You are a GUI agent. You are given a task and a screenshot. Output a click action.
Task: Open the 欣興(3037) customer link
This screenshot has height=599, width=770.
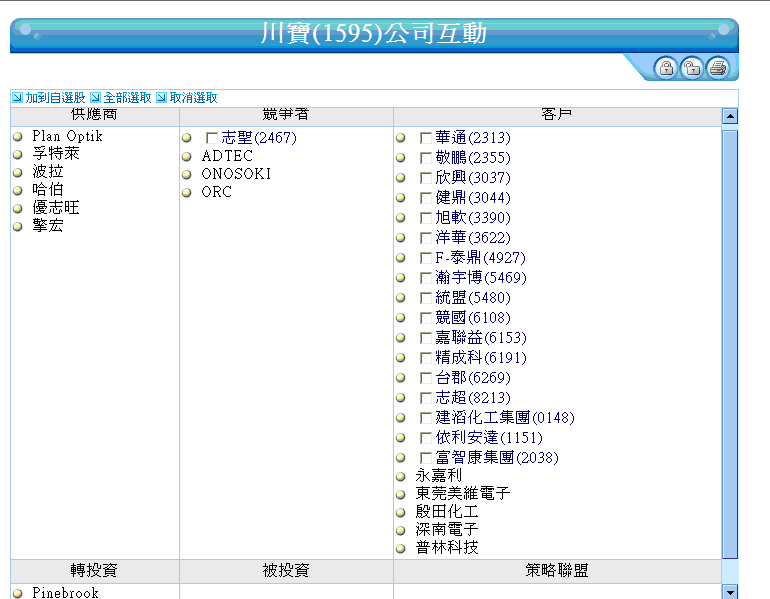(473, 178)
